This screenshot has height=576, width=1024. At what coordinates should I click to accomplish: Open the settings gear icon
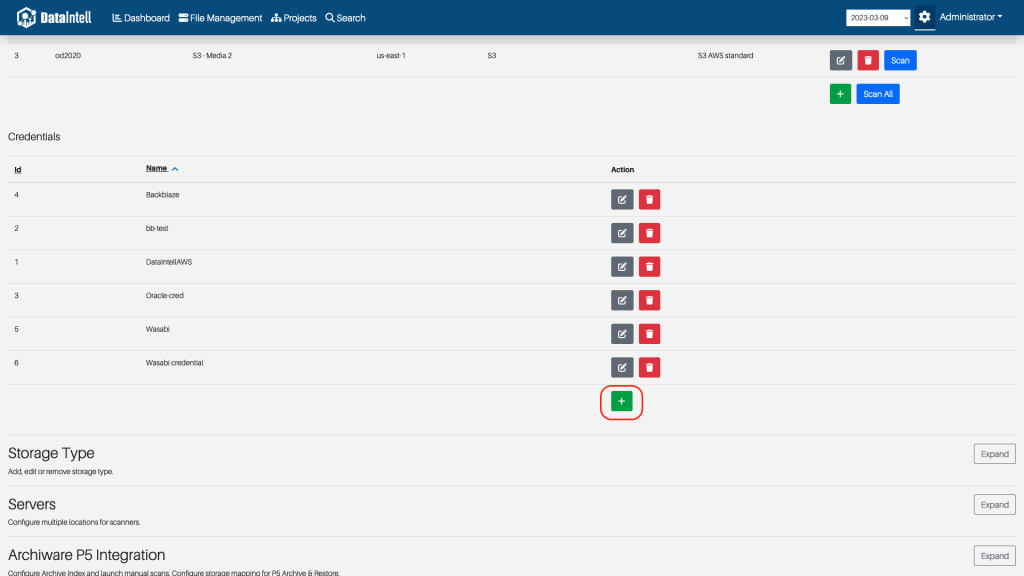coord(924,17)
